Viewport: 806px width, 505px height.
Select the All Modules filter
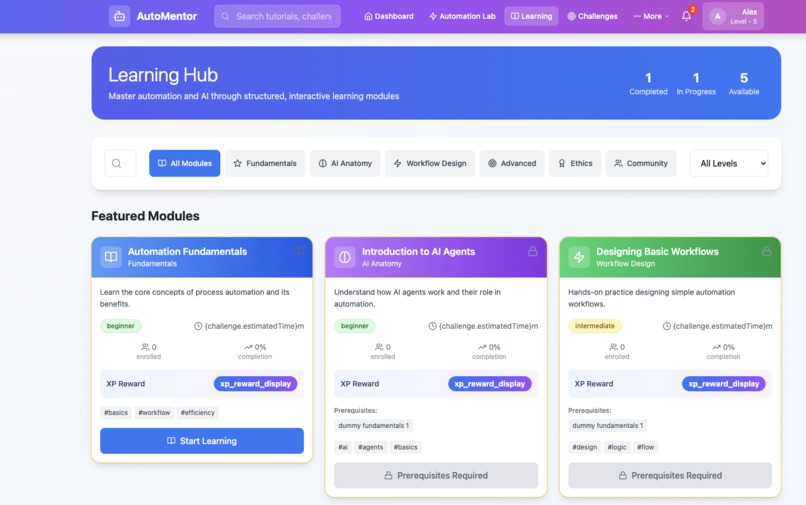(x=185, y=164)
